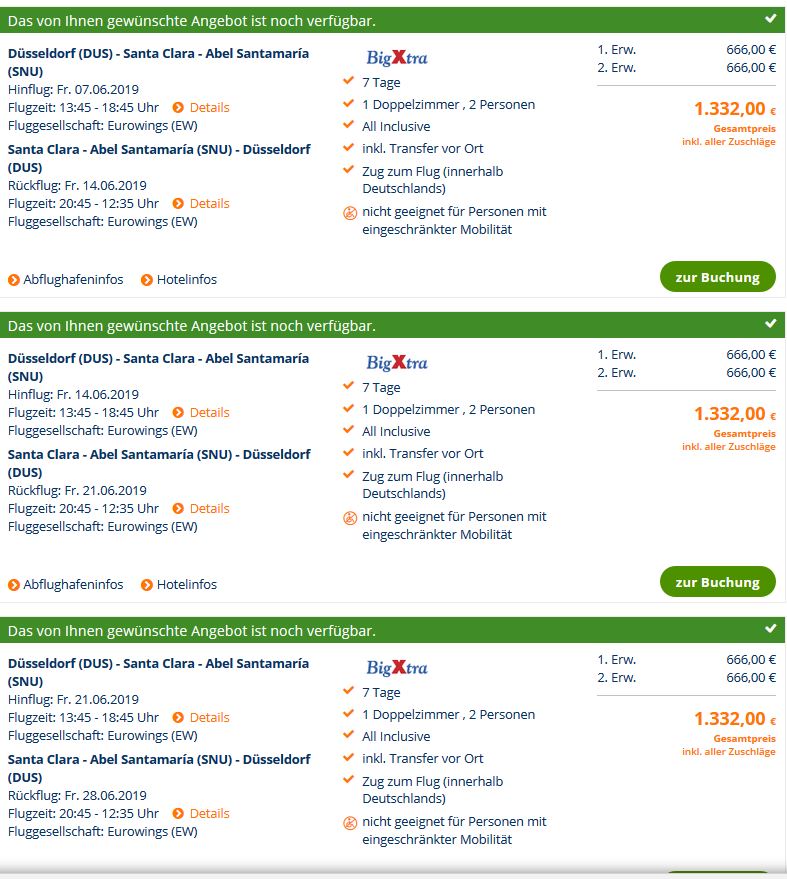Expand Abflughafeninfos of the second offer
The width and height of the screenshot is (787, 879).
tap(66, 585)
